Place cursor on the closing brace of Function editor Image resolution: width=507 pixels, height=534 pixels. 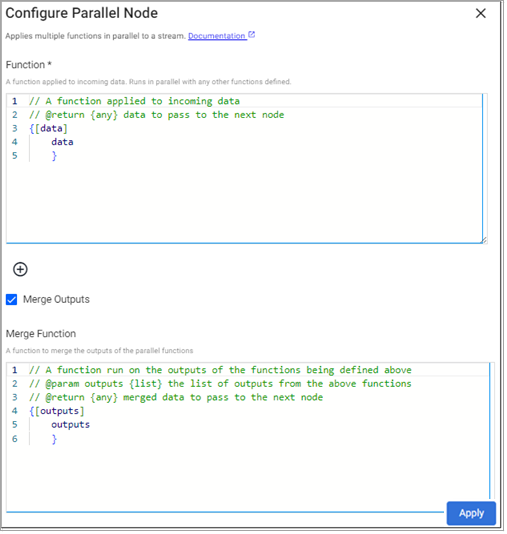(54, 156)
